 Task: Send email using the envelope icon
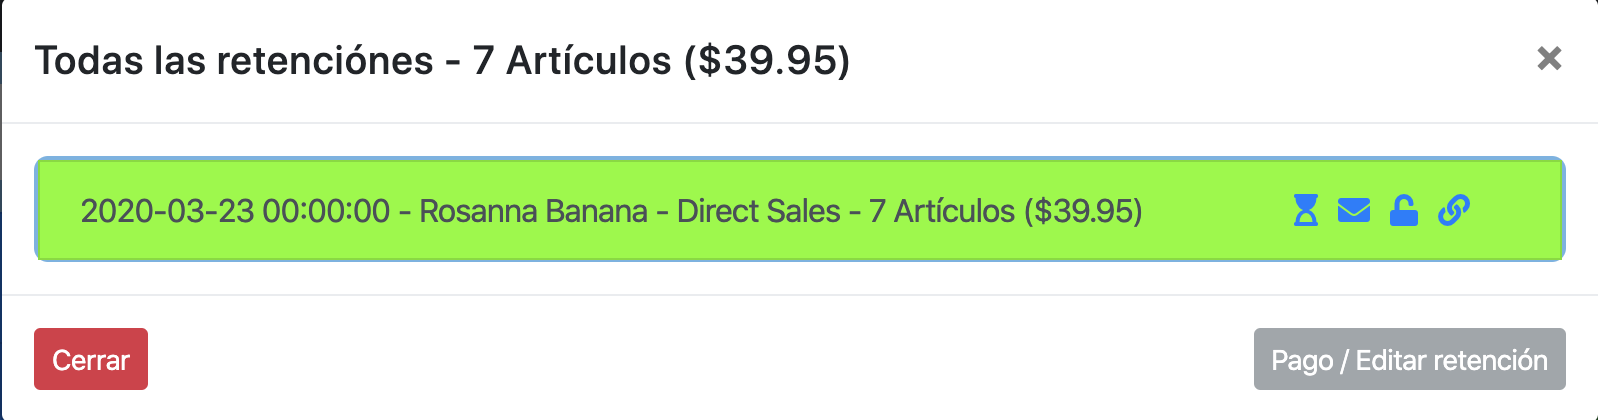[x=1354, y=210]
